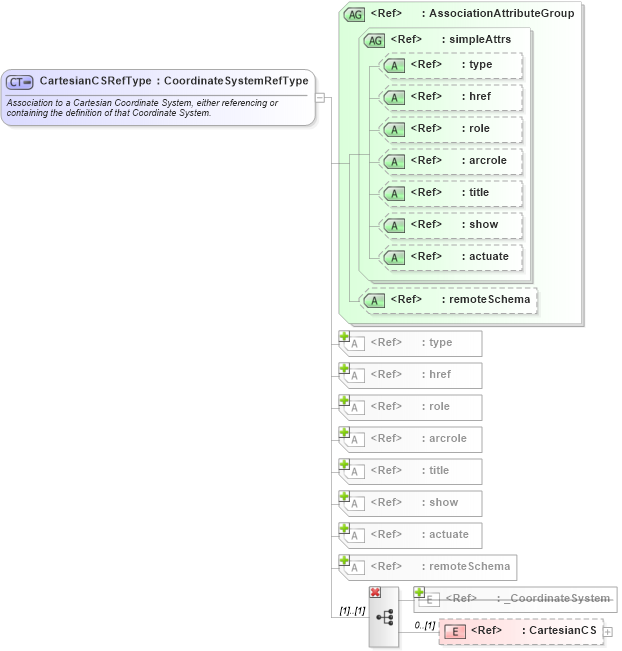Click green plus icon on inherited show attribute
The width and height of the screenshot is (622, 651).
click(x=344, y=496)
